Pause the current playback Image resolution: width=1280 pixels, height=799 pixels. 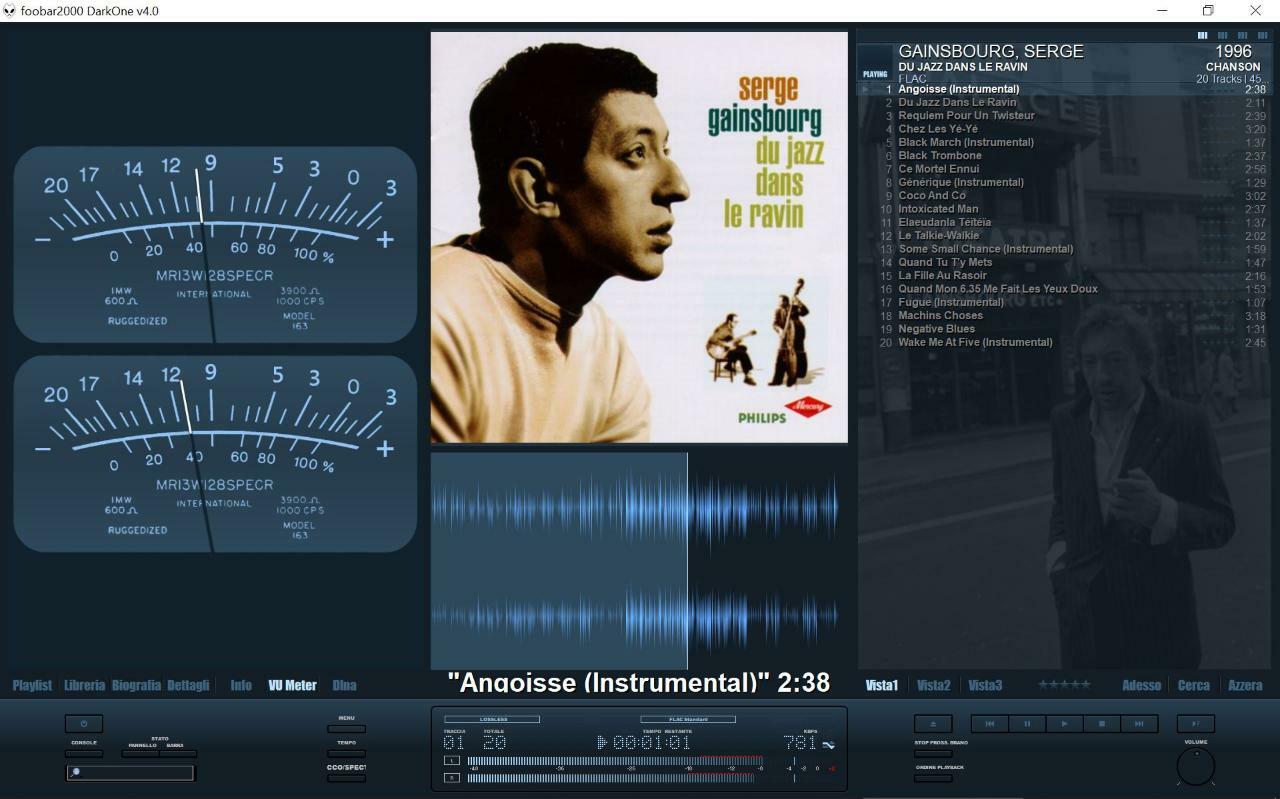coord(1027,723)
